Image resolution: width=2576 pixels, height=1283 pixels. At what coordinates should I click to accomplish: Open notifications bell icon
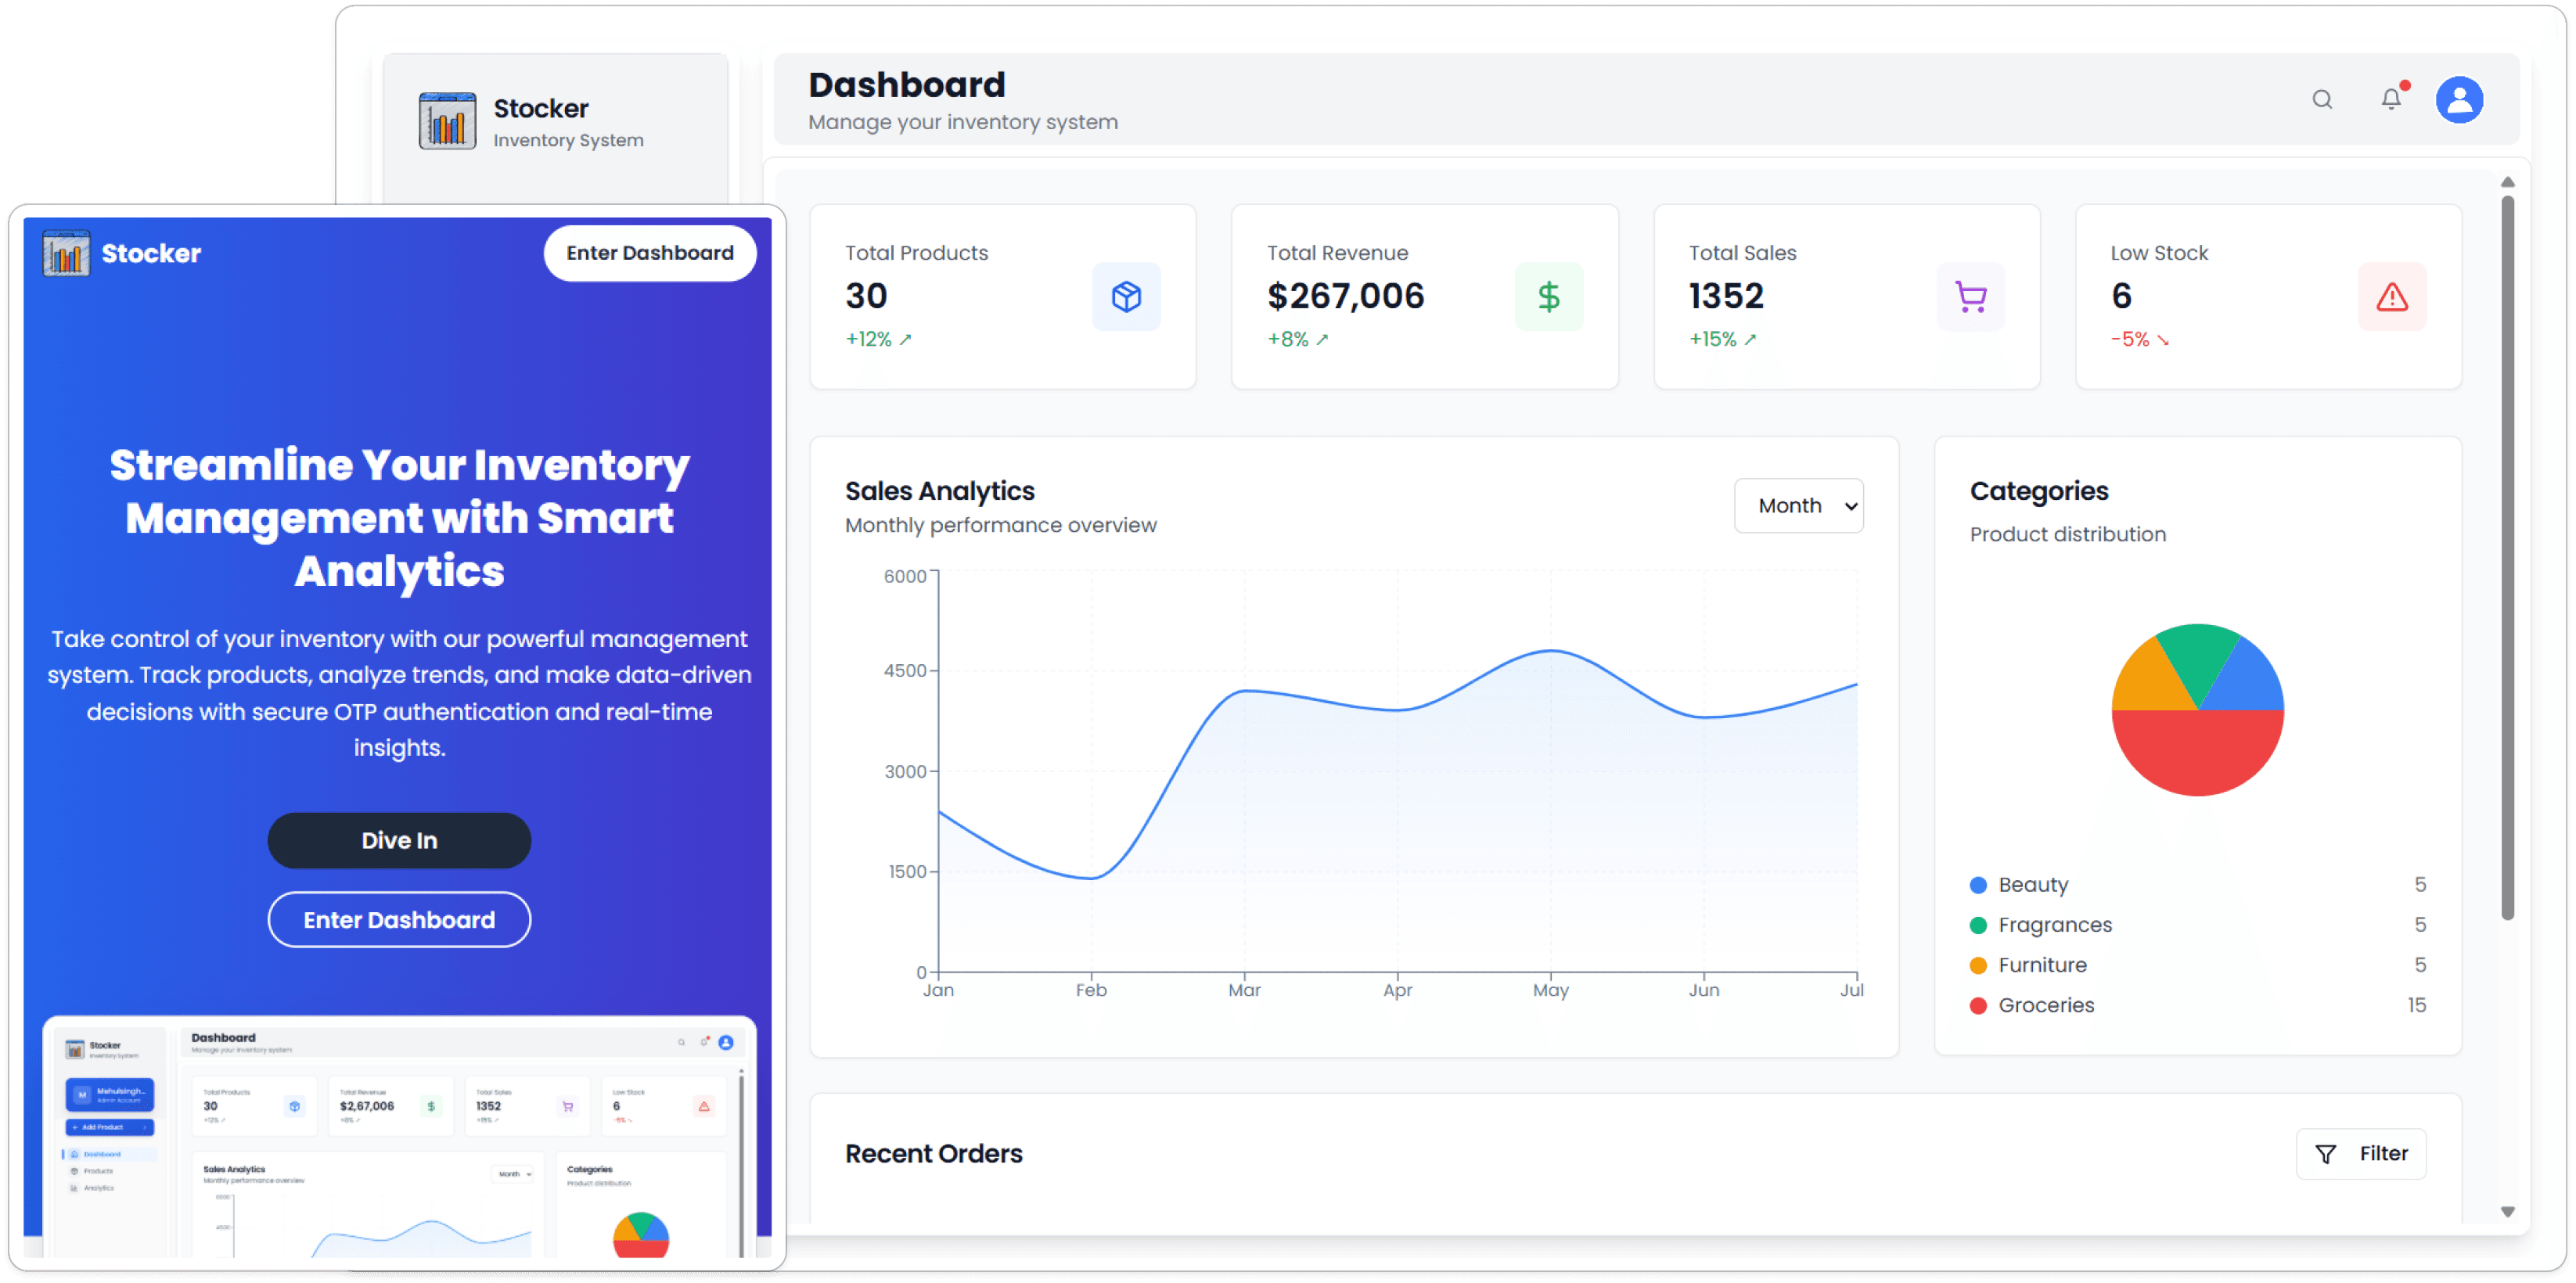2390,99
